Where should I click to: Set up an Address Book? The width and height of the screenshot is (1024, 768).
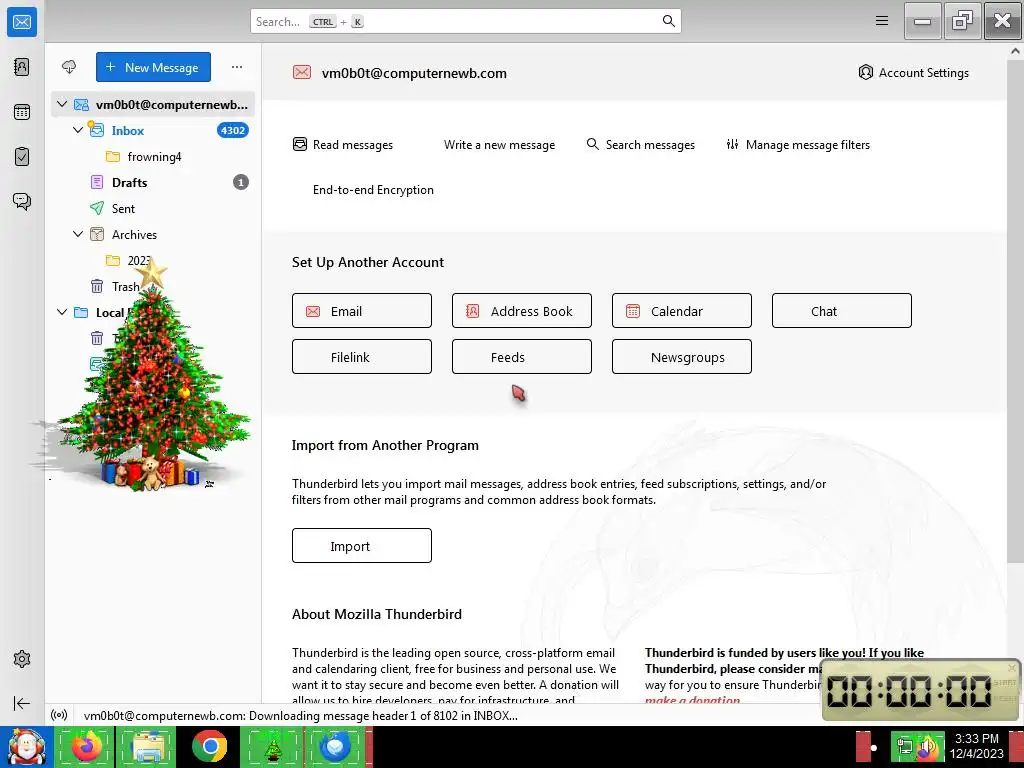[x=522, y=311]
